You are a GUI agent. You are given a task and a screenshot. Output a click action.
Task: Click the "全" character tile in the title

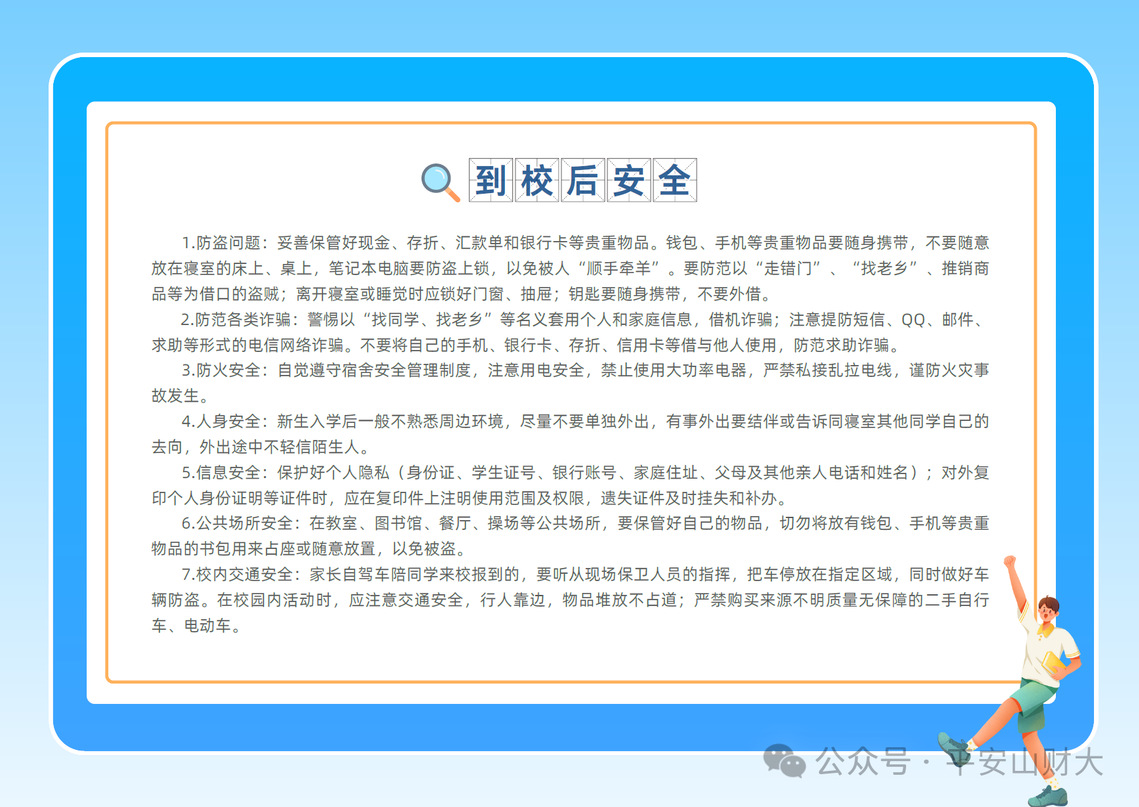[x=674, y=181]
